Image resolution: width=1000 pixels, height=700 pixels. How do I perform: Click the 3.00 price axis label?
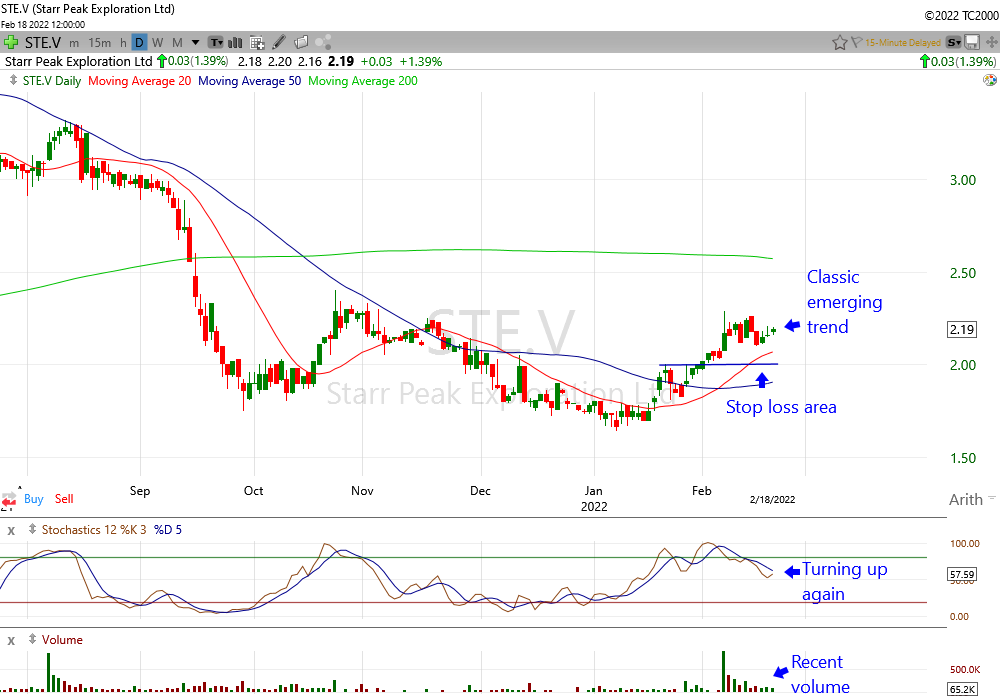[x=962, y=180]
